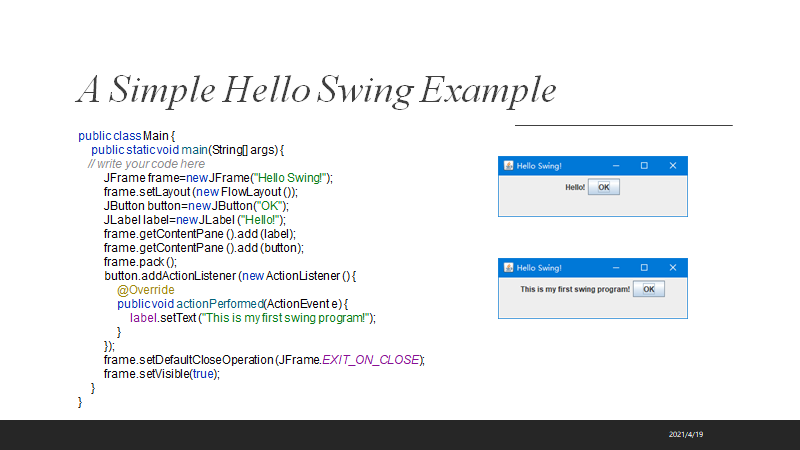Minimize the upper Hello Swing! window
The height and width of the screenshot is (450, 800).
pos(616,166)
